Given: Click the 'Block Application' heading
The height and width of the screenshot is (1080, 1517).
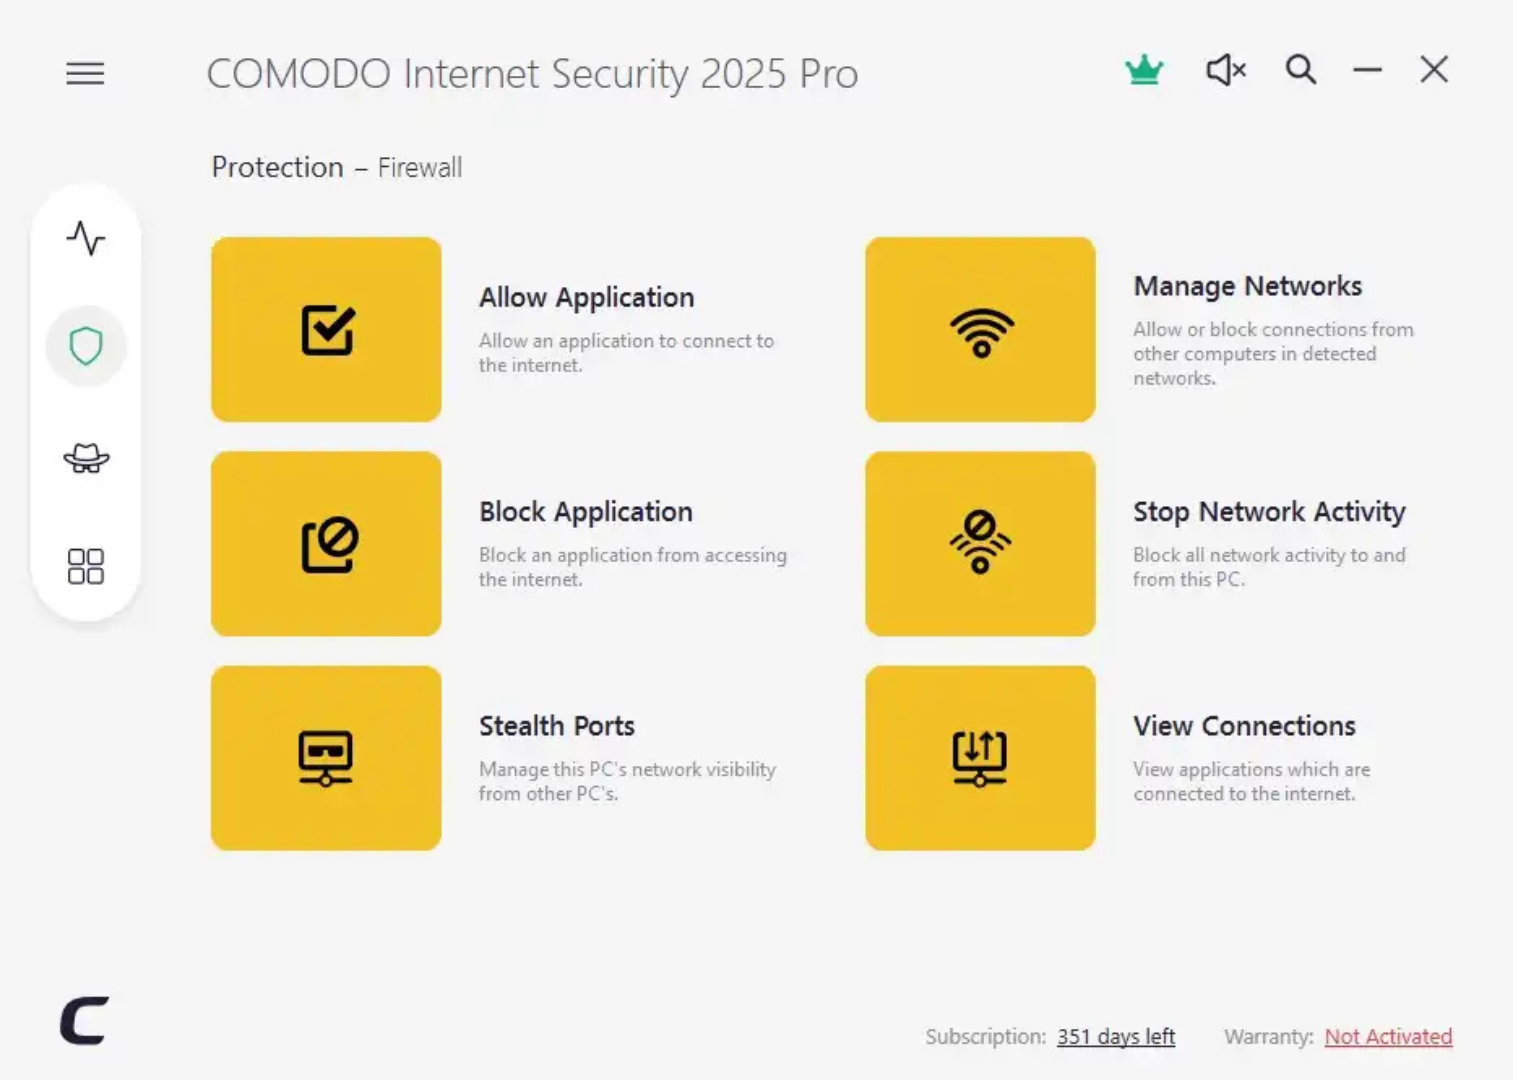Looking at the screenshot, I should [x=585, y=511].
